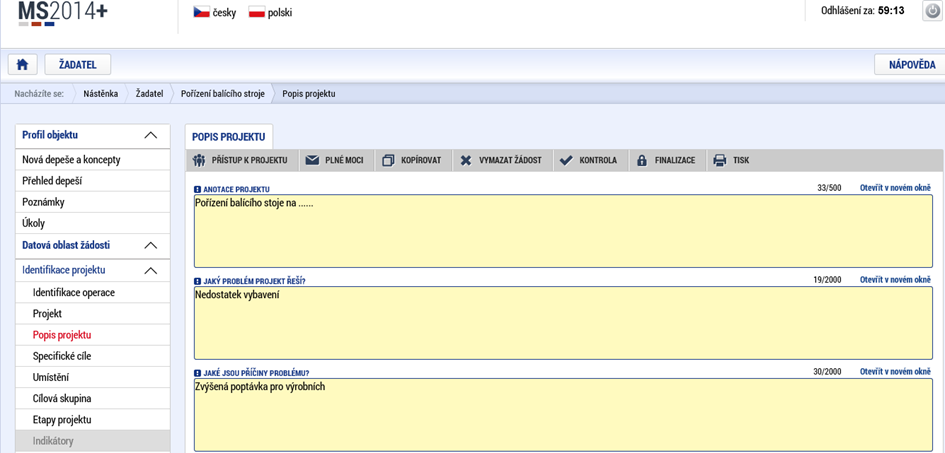Select Etapy projektu in sidebar
The image size is (945, 453).
93,419
